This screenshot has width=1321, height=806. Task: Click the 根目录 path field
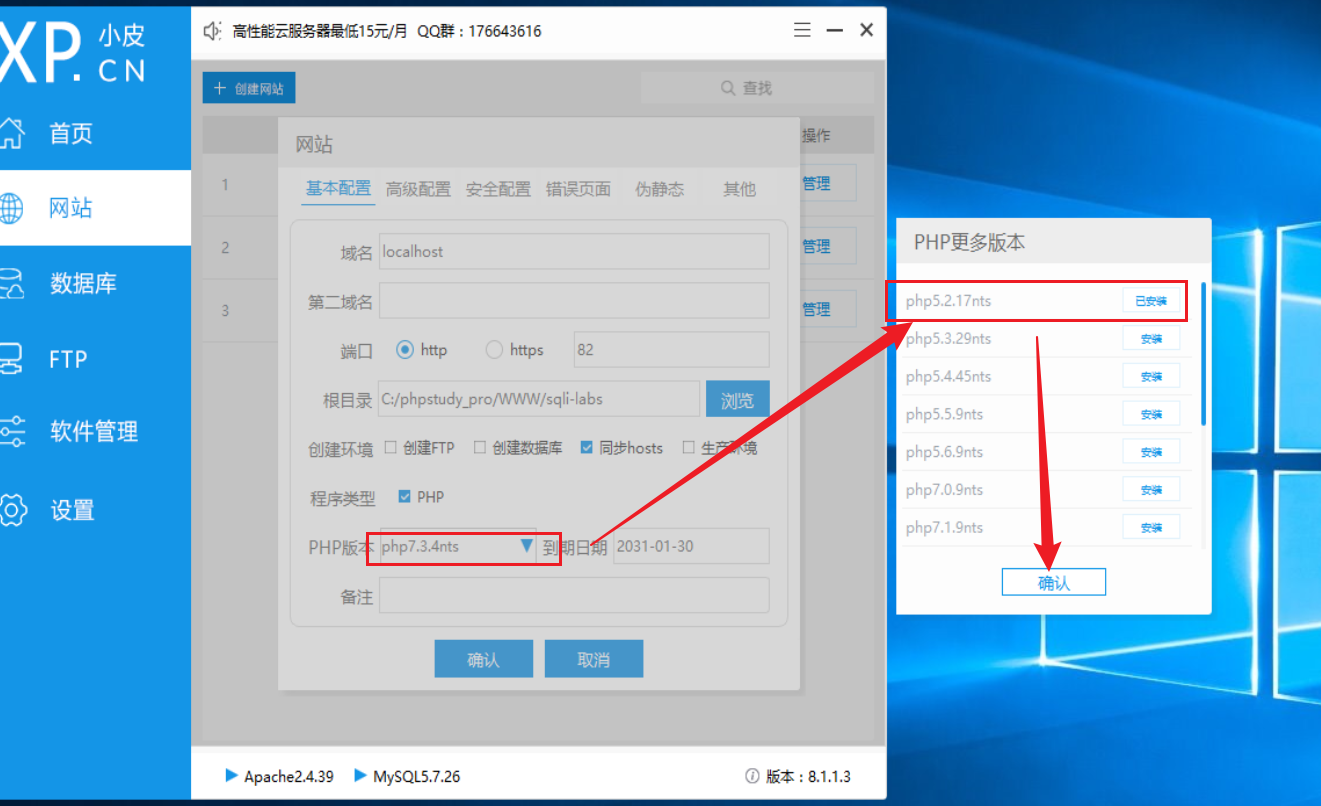[x=539, y=399]
